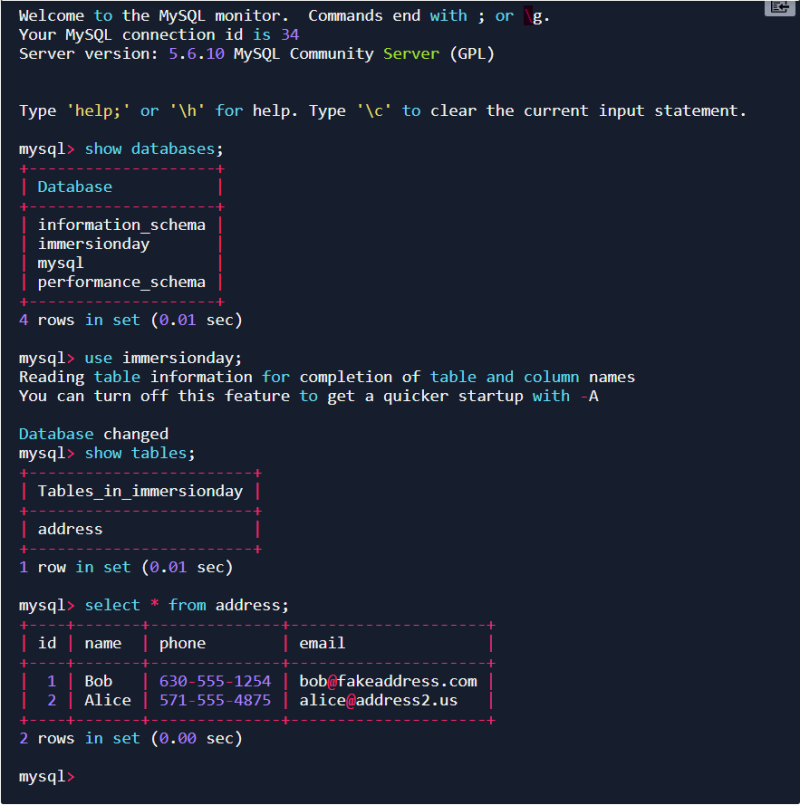Click the 'email' column header
The height and width of the screenshot is (805, 800).
click(x=322, y=643)
